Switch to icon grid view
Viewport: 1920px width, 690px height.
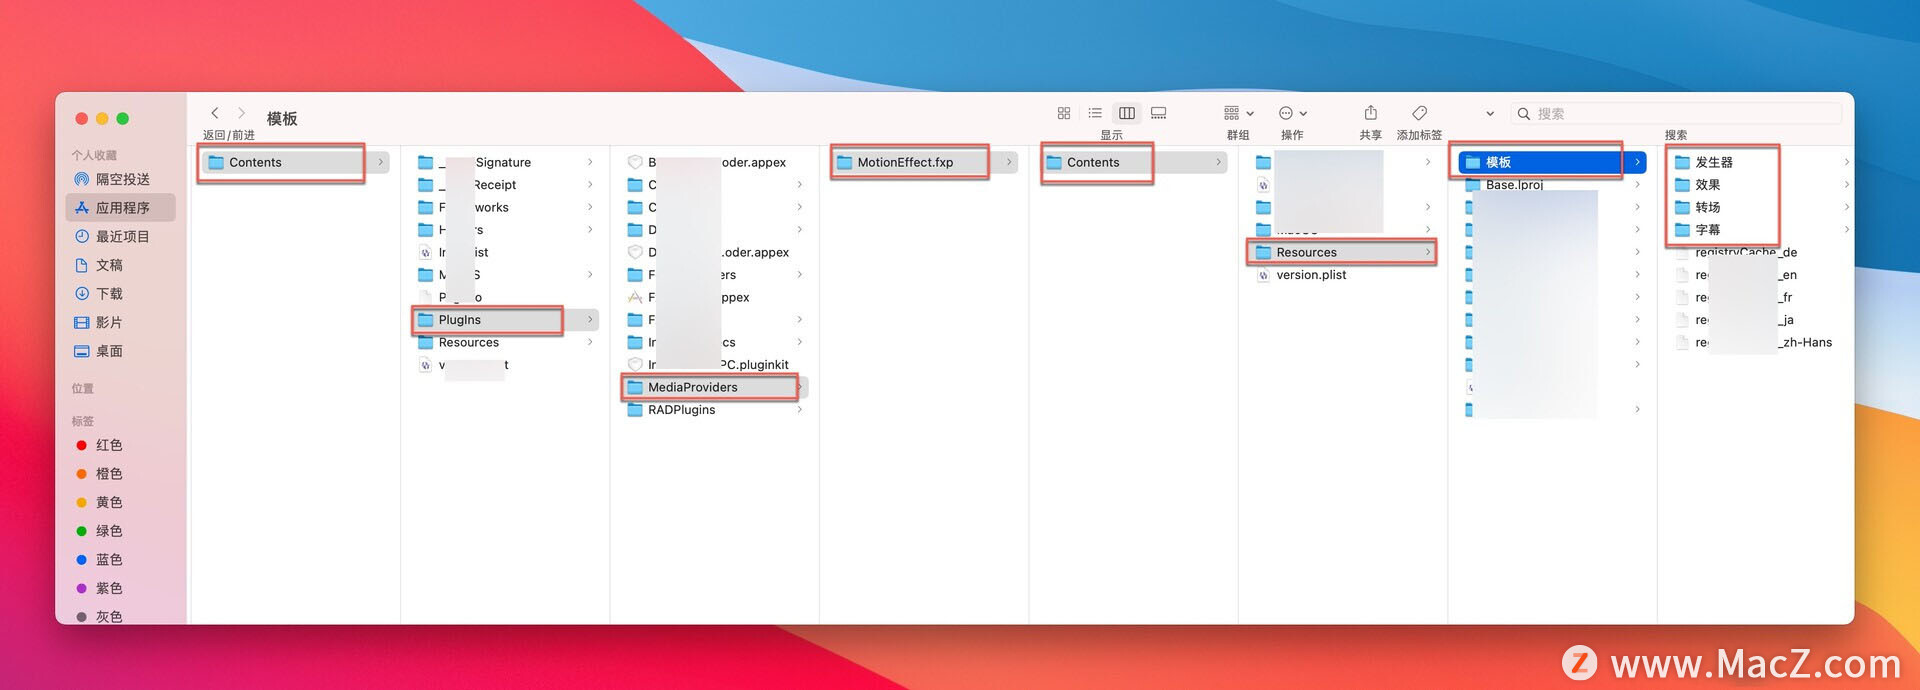pos(1064,113)
